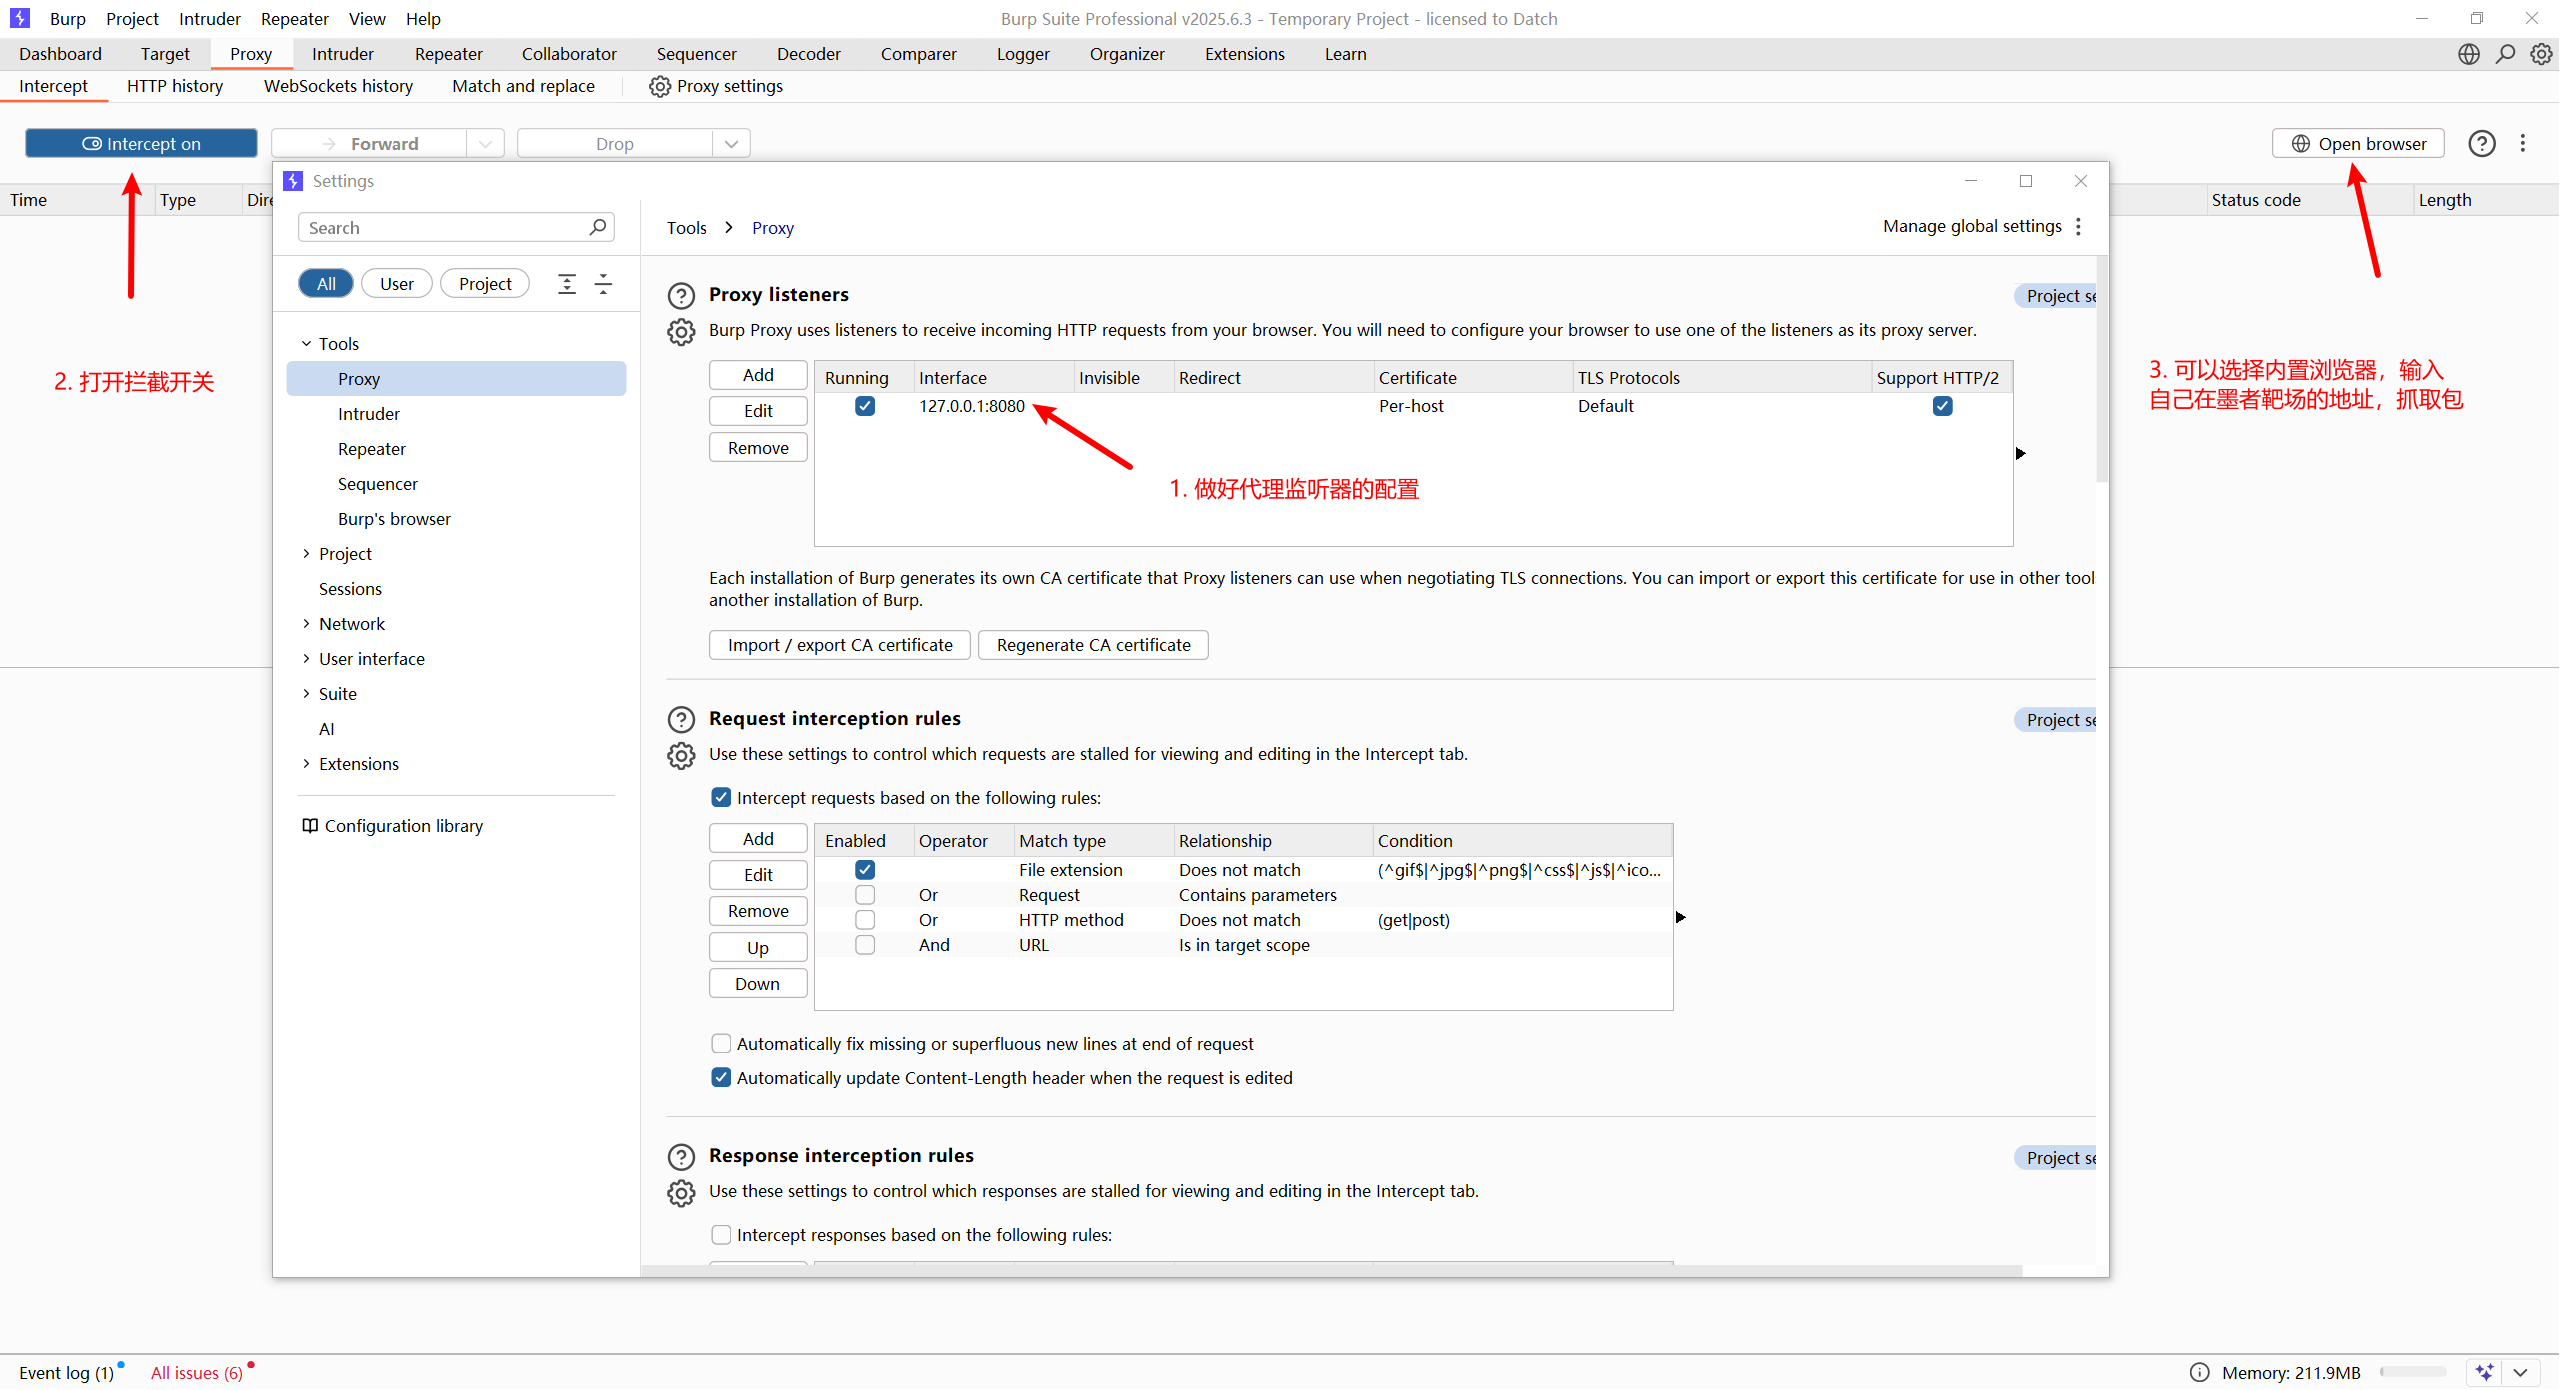Select the Project filter pill
The width and height of the screenshot is (2560, 1390).
pyautogui.click(x=485, y=284)
